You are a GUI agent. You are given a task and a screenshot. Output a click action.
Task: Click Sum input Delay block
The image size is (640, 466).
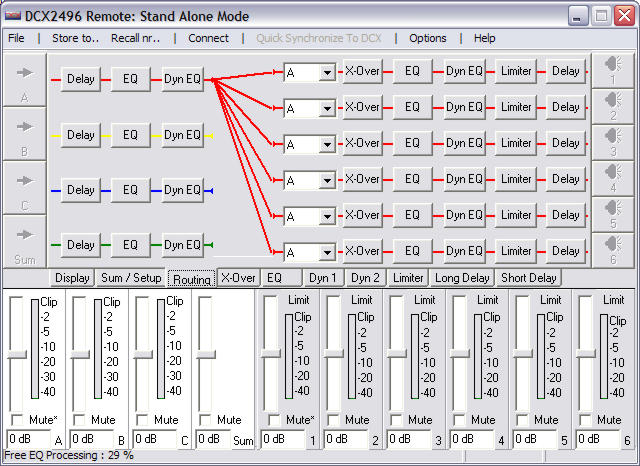(x=80, y=245)
